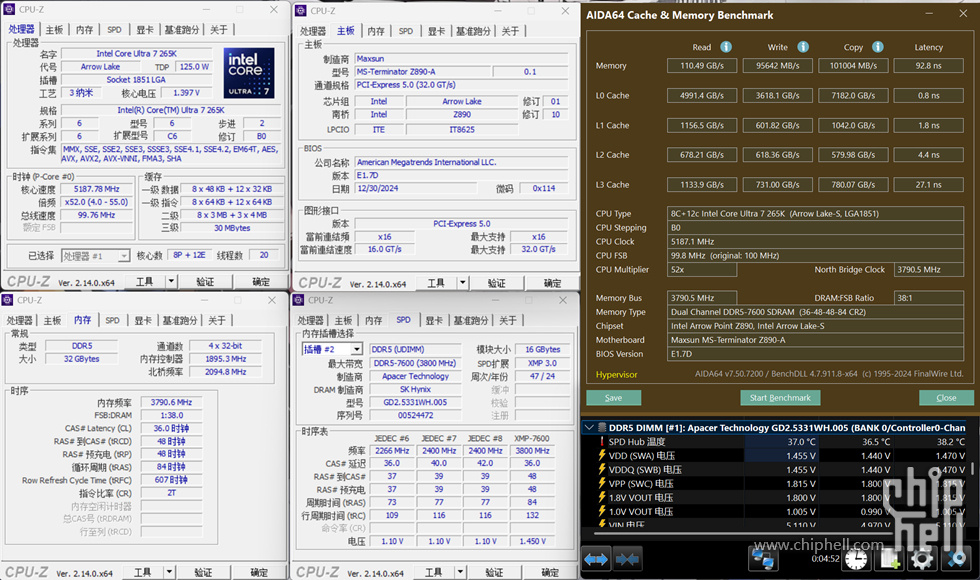Click HWiNFO expand columns double-arrow icon

click(x=596, y=559)
